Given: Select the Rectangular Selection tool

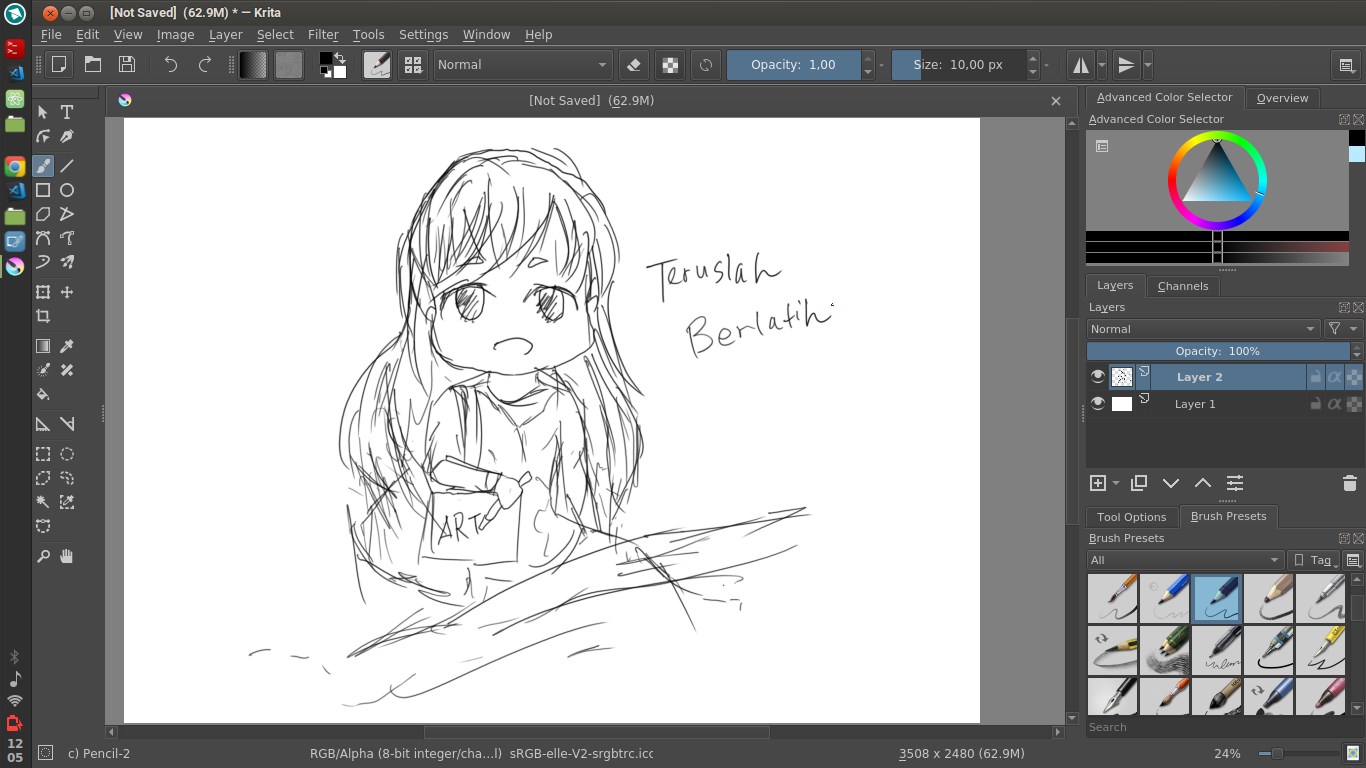Looking at the screenshot, I should coord(42,453).
